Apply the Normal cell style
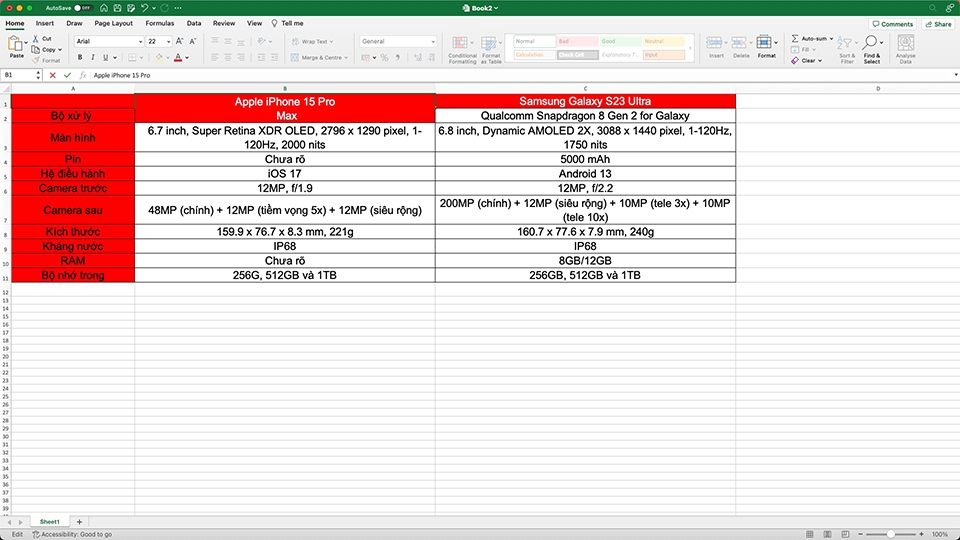The width and height of the screenshot is (960, 540). 534,41
